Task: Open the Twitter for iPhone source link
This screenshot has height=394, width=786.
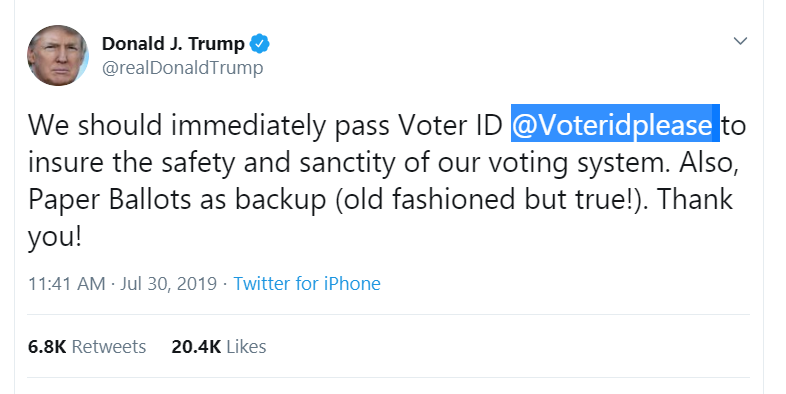Action: pos(307,284)
